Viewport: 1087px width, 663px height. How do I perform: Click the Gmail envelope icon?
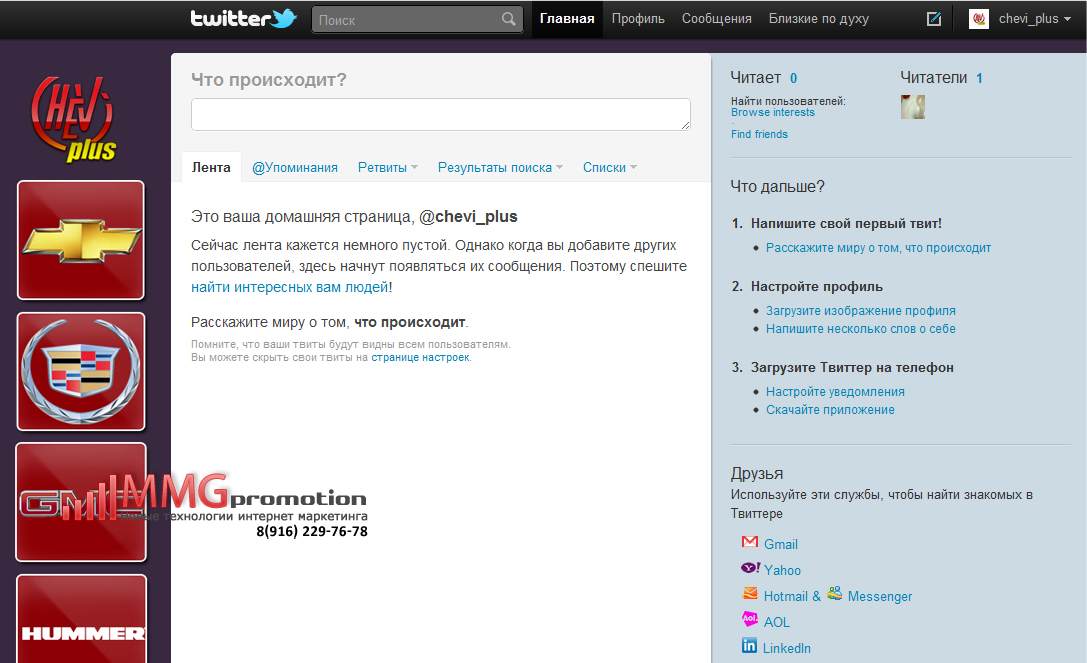(750, 542)
